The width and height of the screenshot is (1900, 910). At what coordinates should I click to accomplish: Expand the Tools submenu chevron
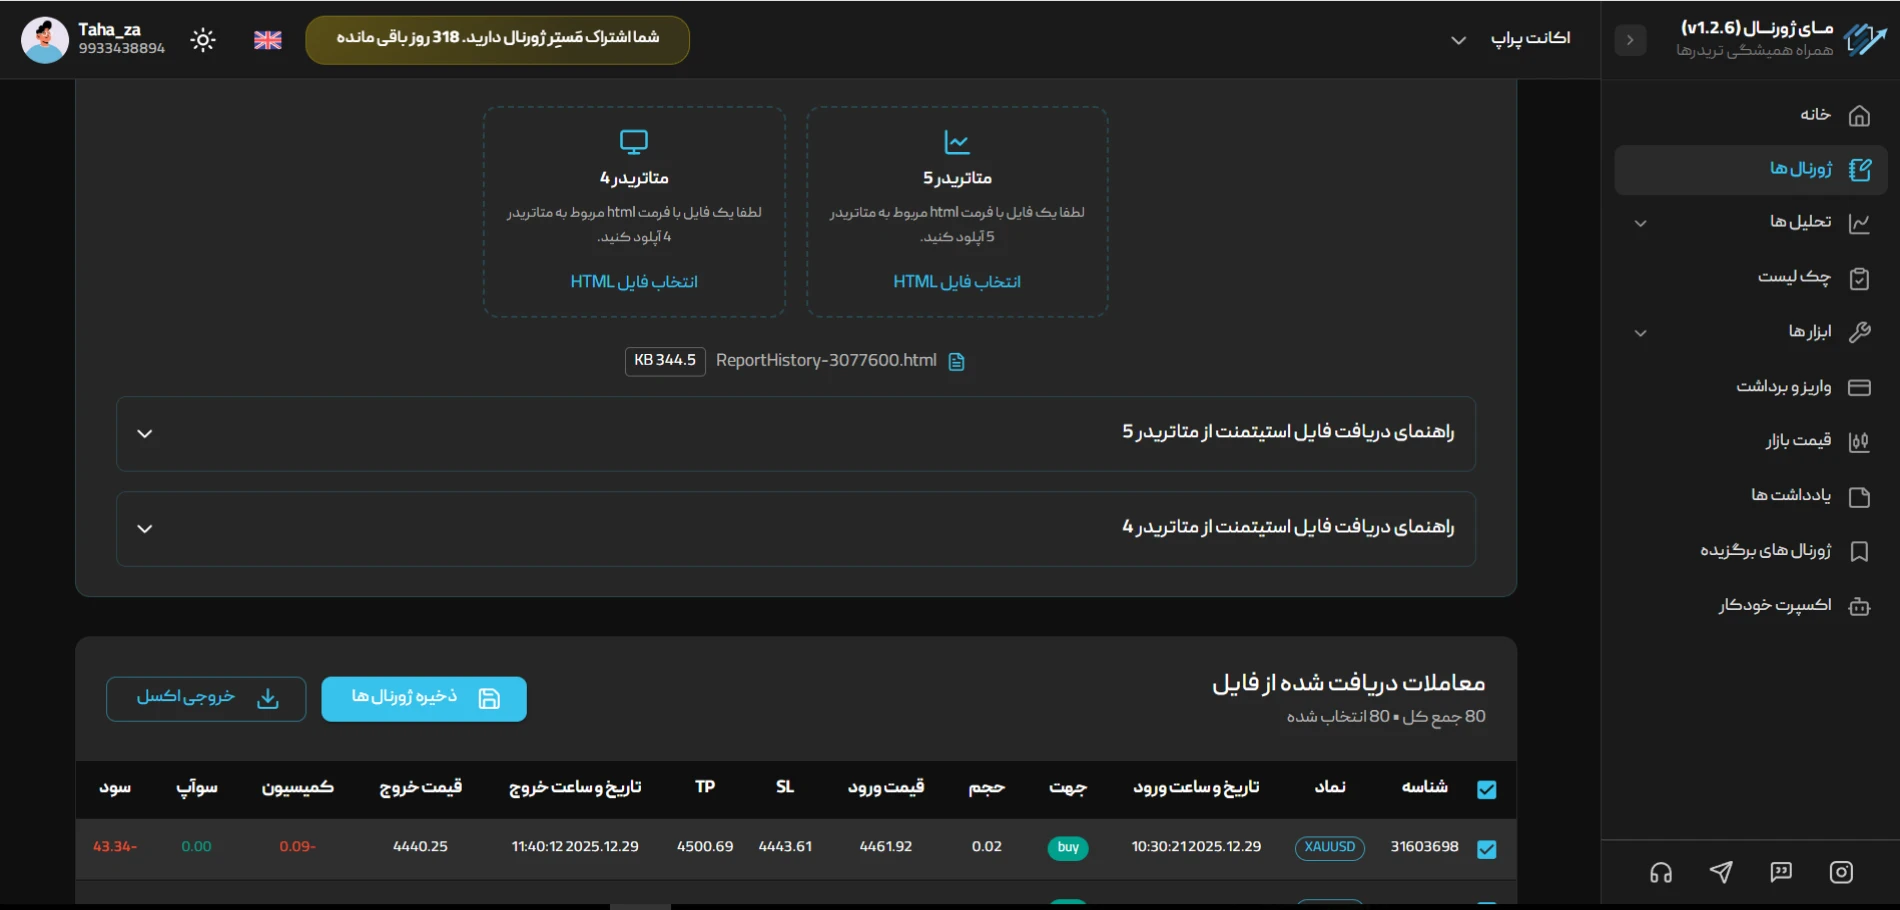(x=1640, y=333)
